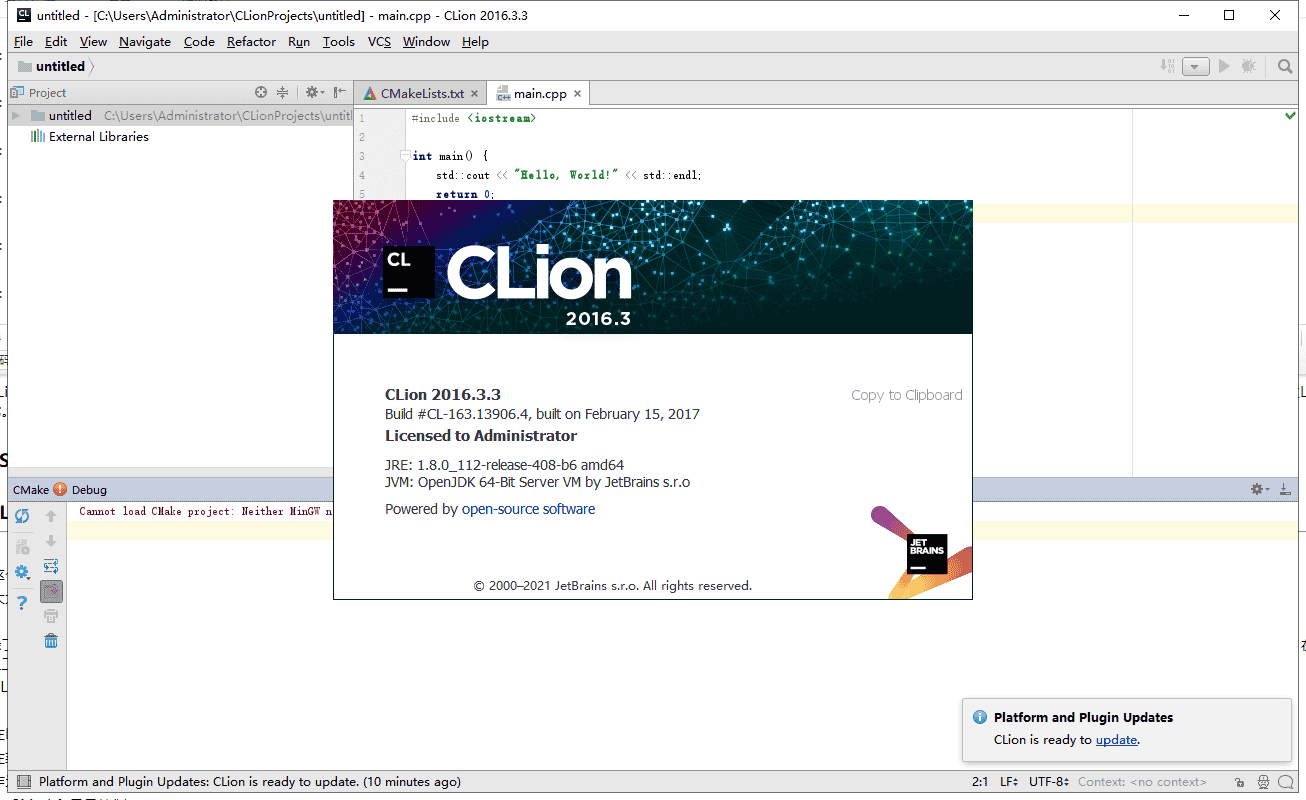This screenshot has width=1306, height=800.
Task: Start debugging with the Debug icon
Action: (1248, 65)
